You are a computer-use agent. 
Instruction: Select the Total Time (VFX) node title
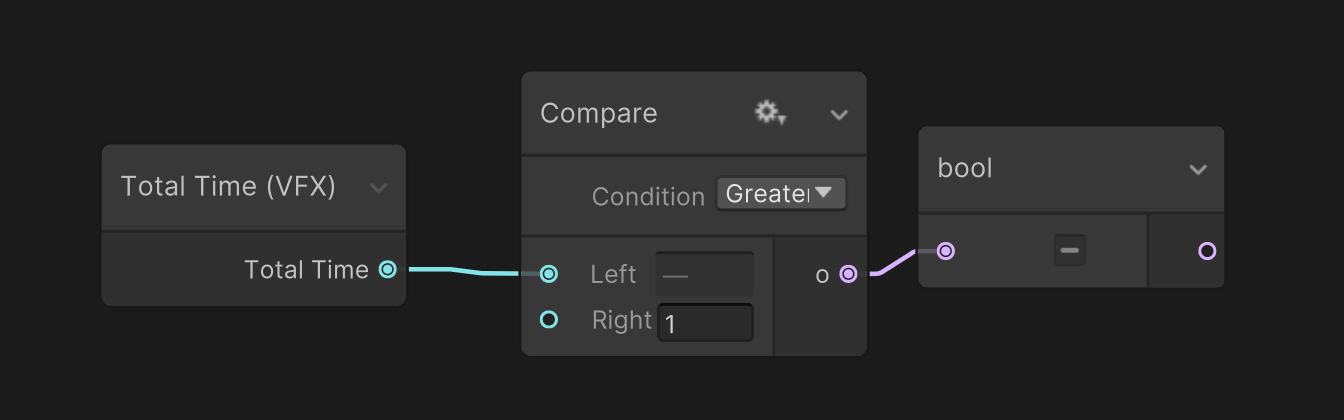[x=228, y=186]
